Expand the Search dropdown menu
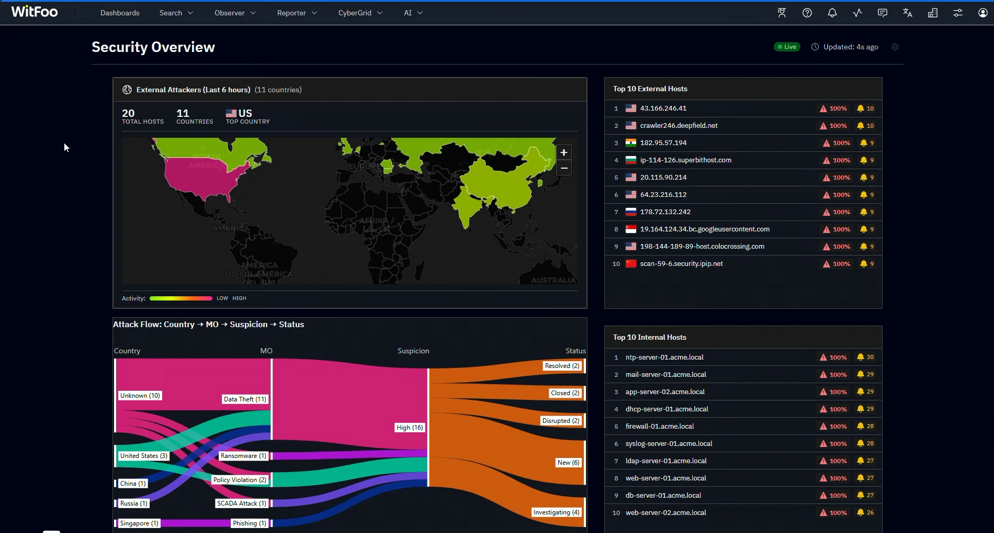This screenshot has height=533, width=994. [x=176, y=13]
